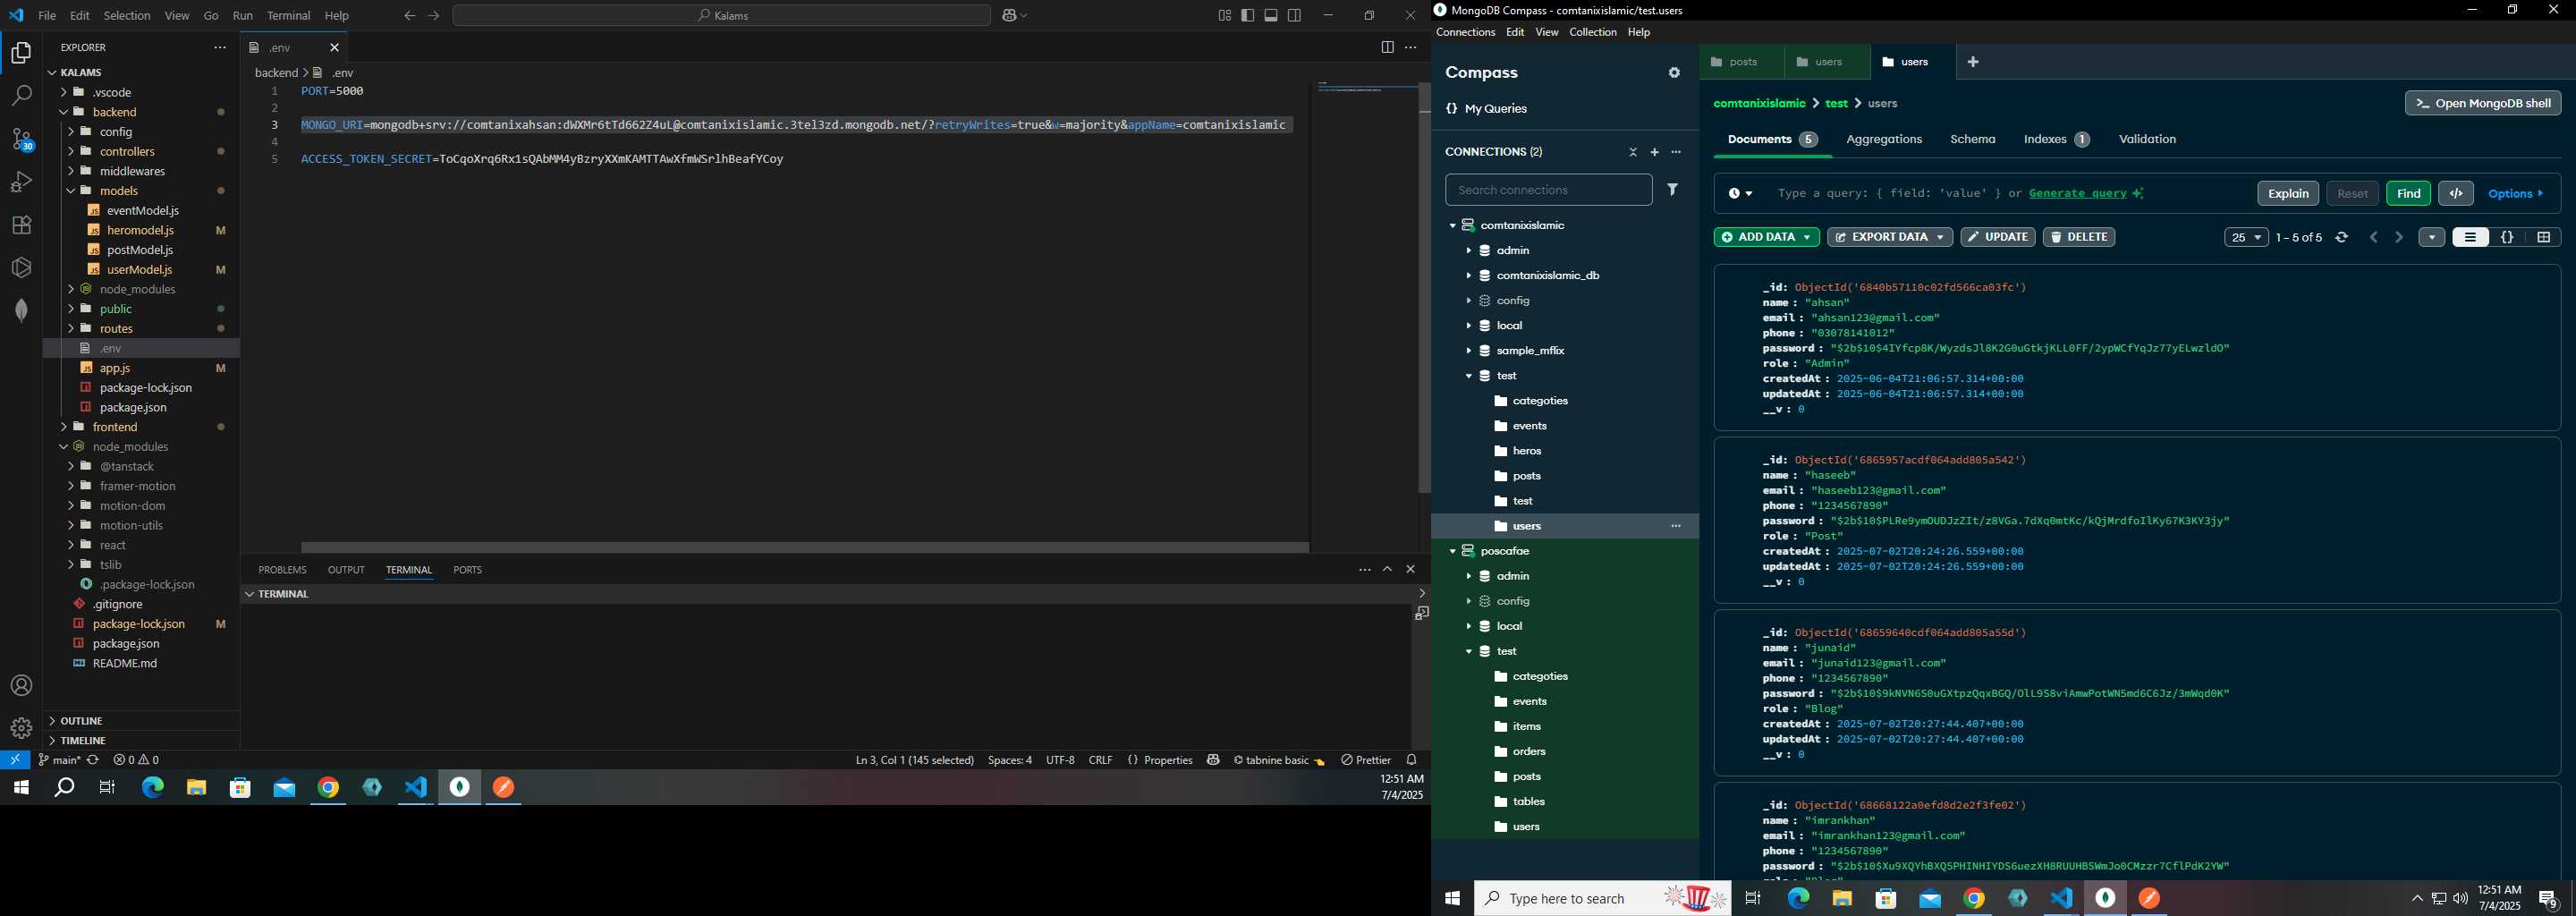Open Aggregations tab
The image size is (2576, 916).
pyautogui.click(x=1884, y=139)
